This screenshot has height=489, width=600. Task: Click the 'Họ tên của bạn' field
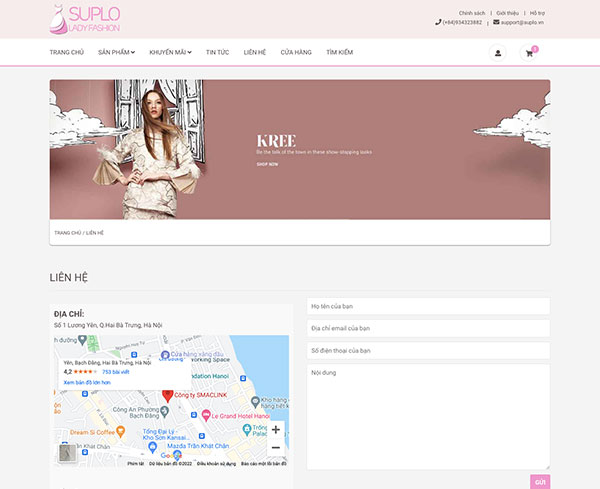coord(428,306)
